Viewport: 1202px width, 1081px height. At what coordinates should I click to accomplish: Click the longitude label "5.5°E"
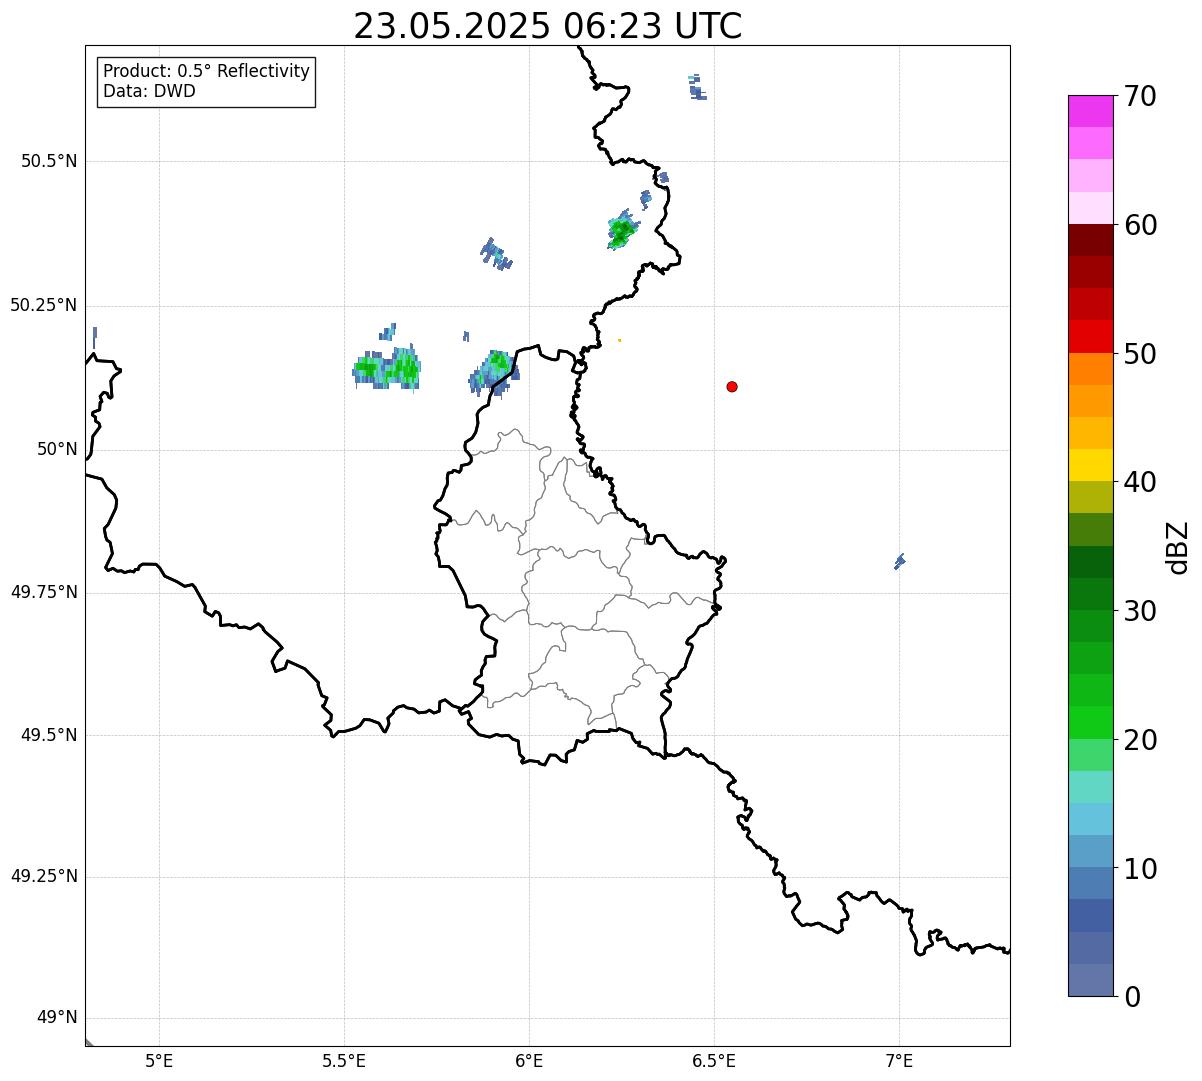[x=344, y=1061]
